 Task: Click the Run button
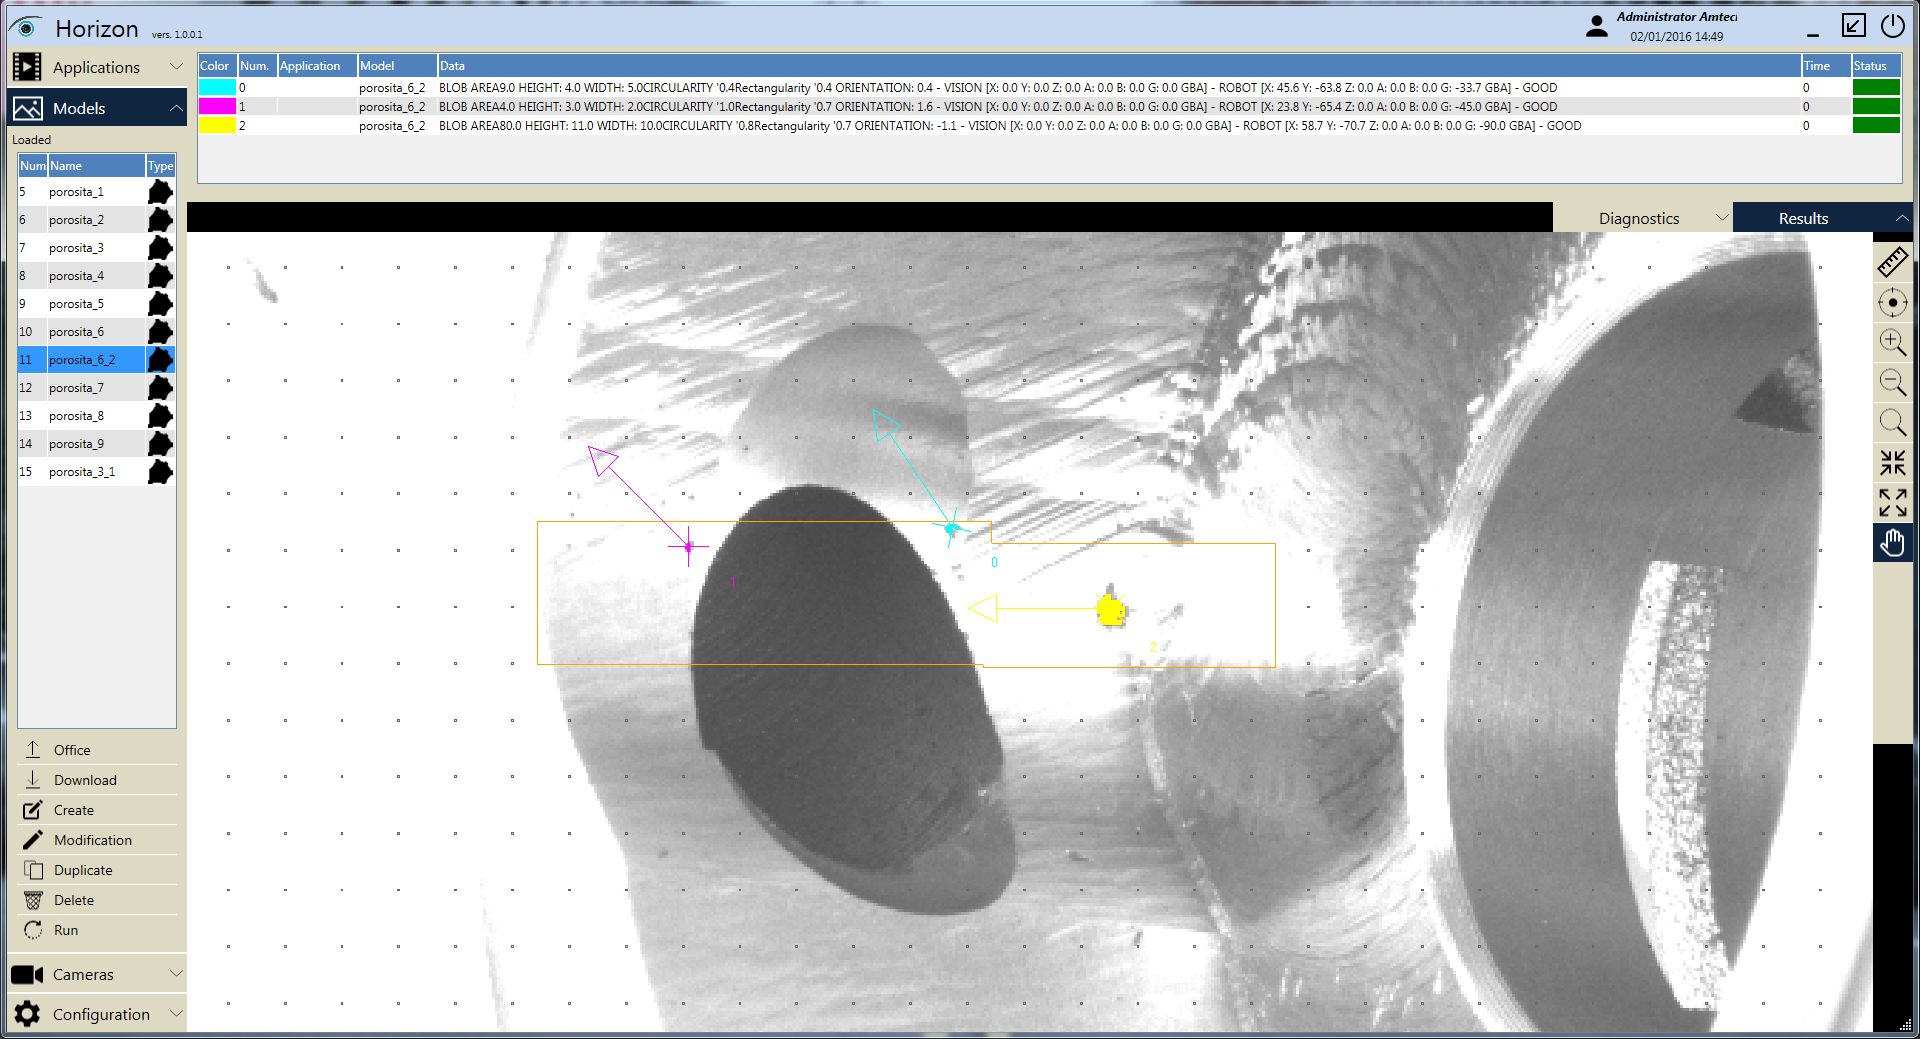point(97,930)
